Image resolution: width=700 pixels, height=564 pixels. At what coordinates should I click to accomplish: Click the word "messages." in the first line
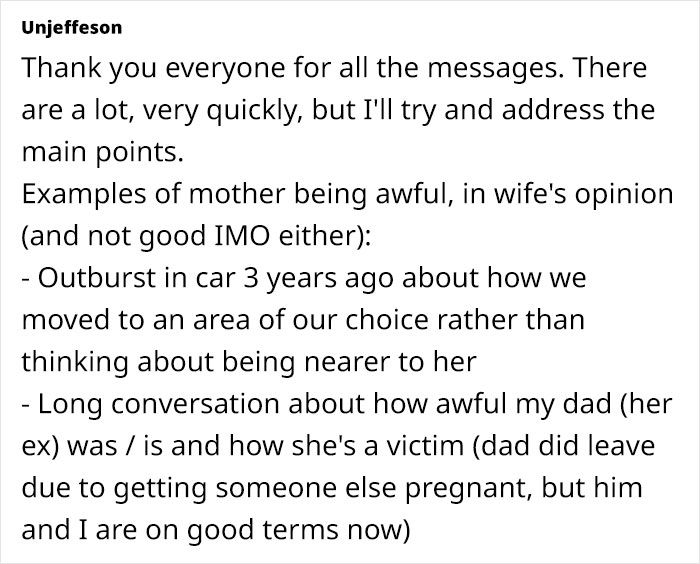click(496, 68)
